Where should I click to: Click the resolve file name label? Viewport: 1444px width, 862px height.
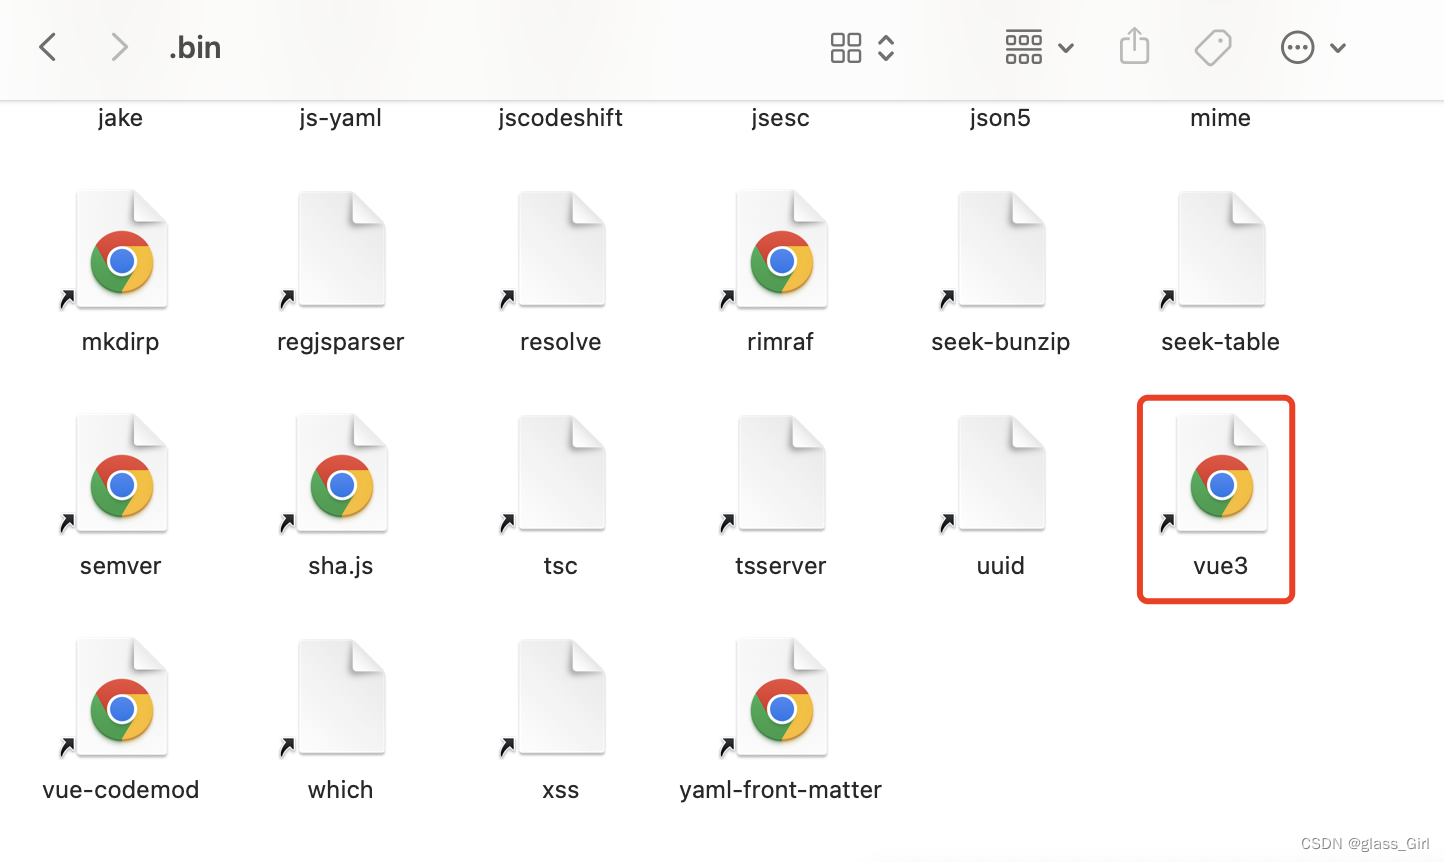pyautogui.click(x=560, y=342)
